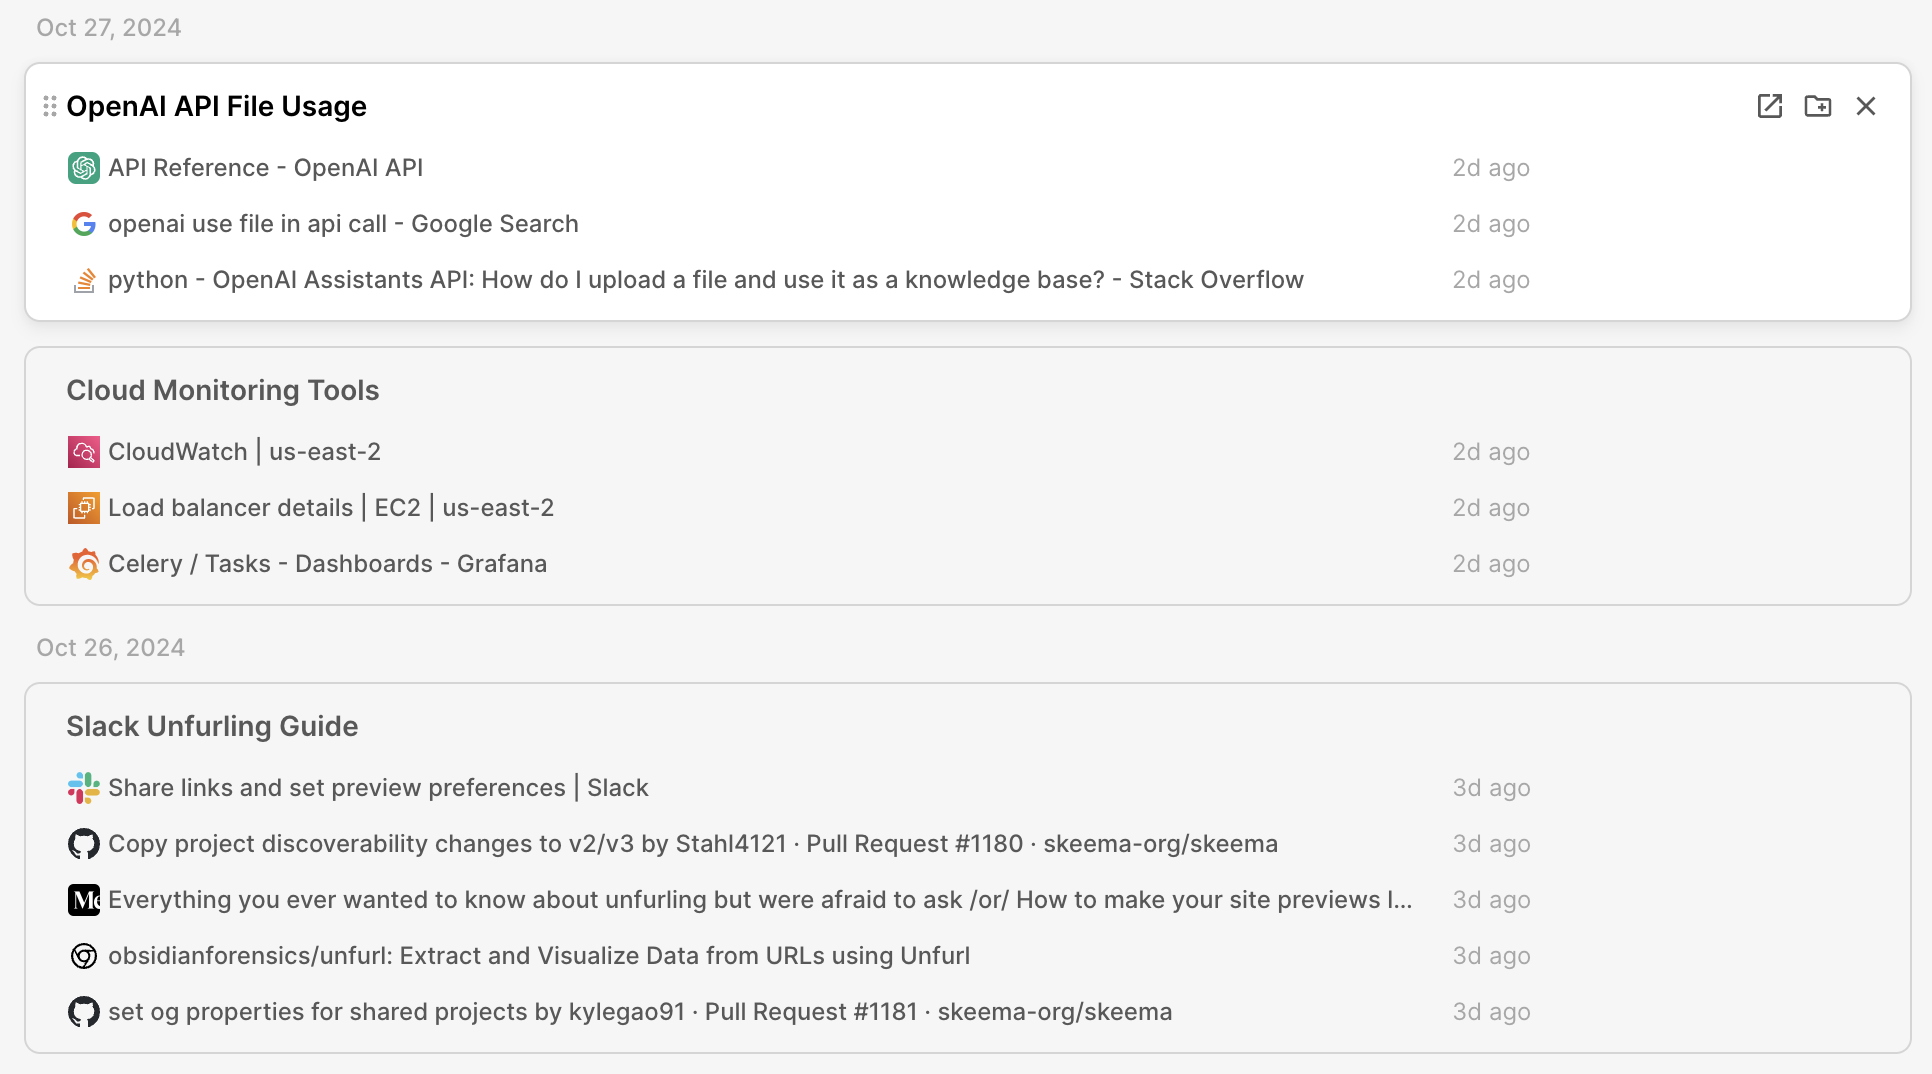This screenshot has width=1932, height=1074.
Task: Close the OpenAI API File Usage group
Action: click(1866, 106)
